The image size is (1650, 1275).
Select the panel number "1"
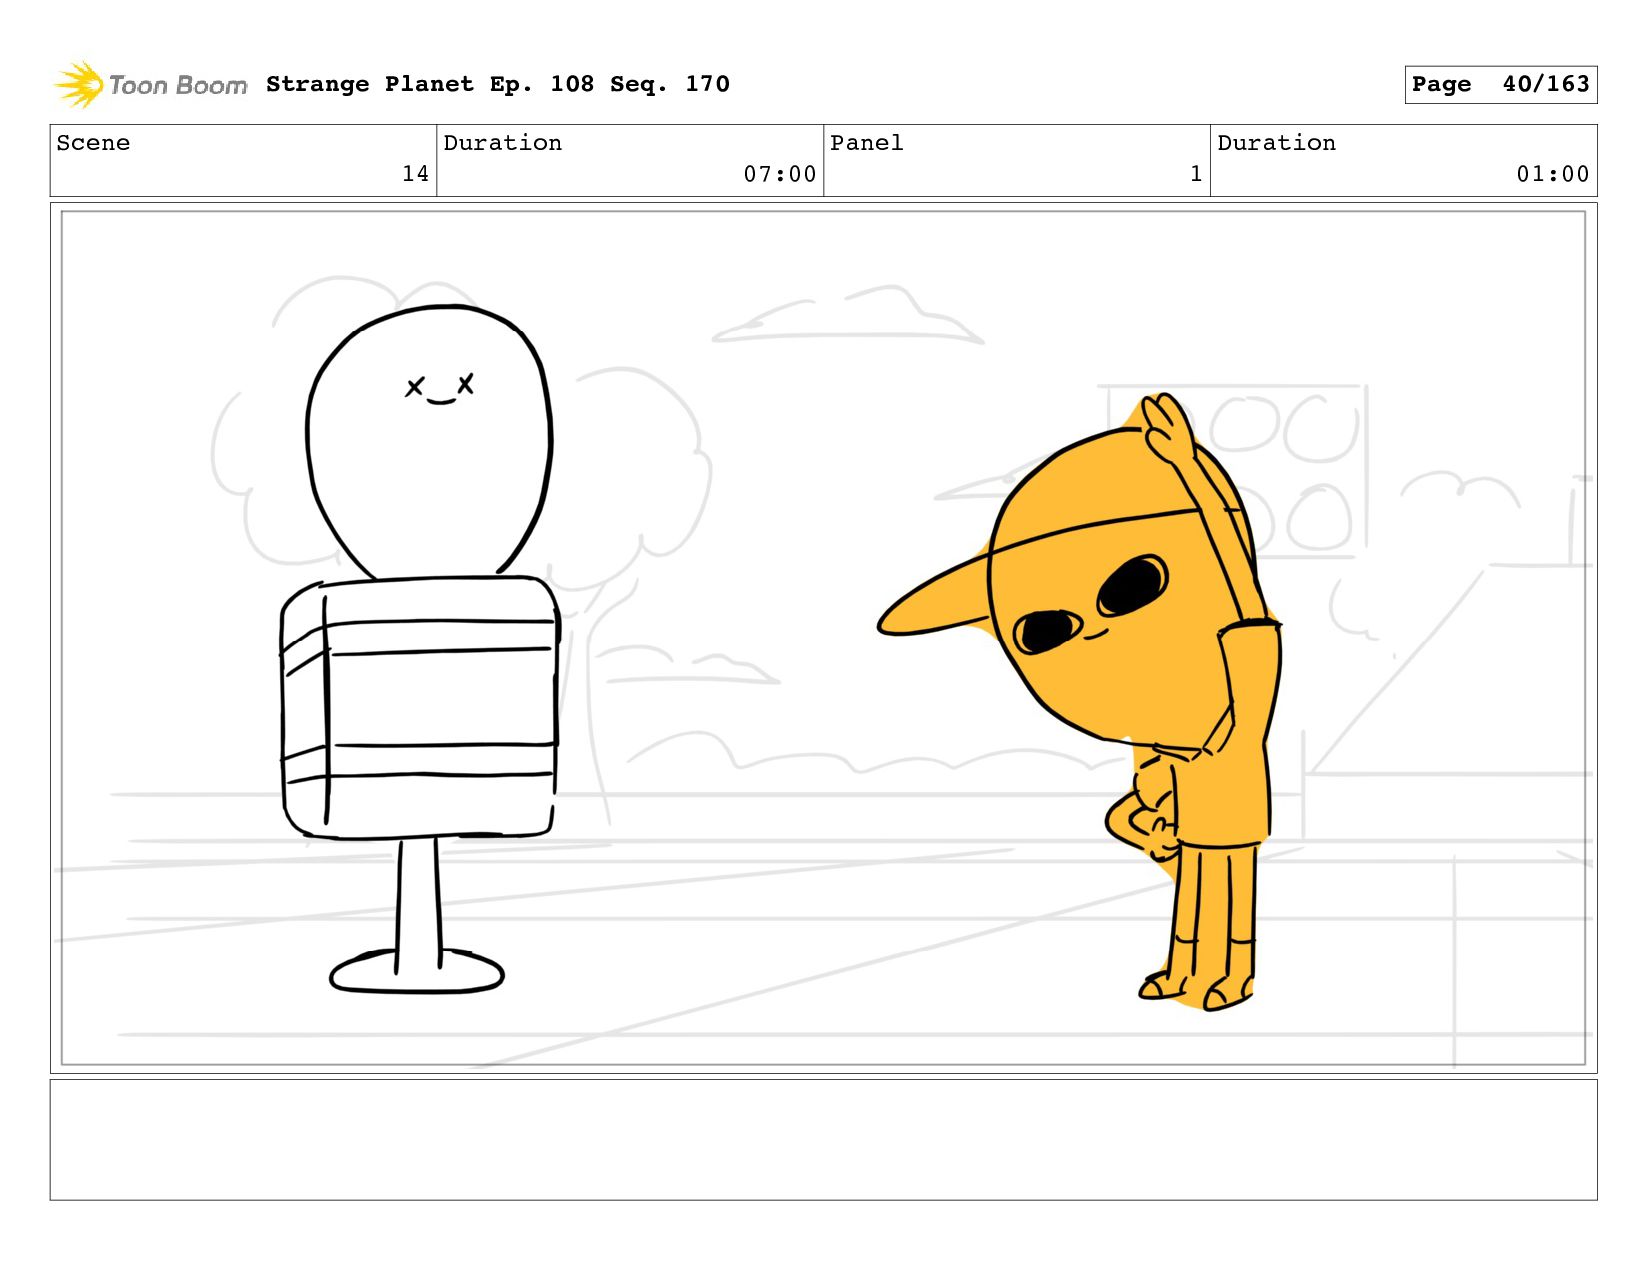(x=1196, y=174)
